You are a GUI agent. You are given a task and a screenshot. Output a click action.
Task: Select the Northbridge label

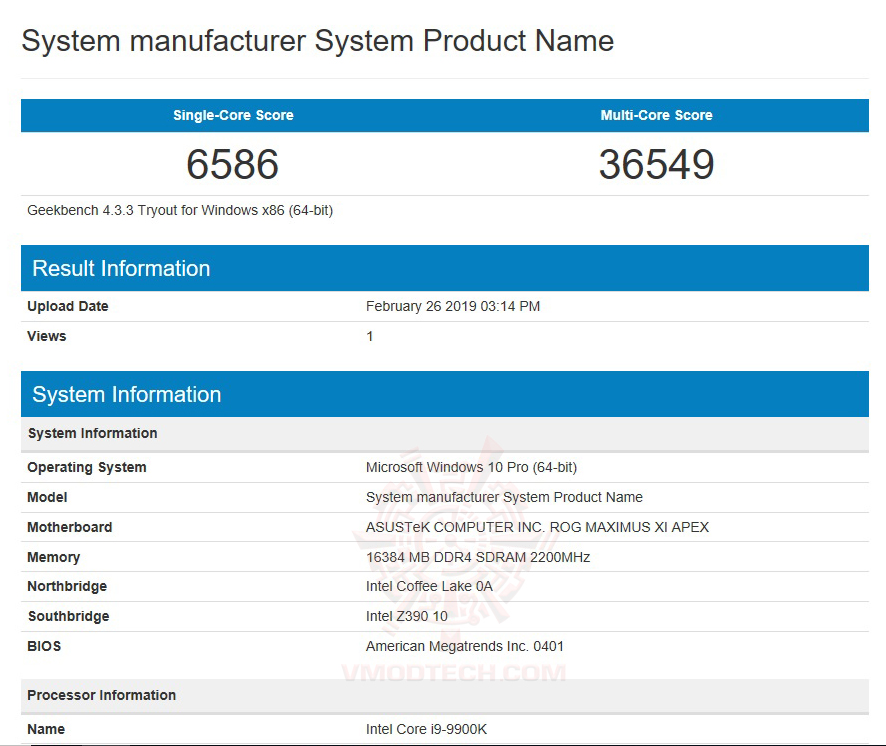point(67,587)
